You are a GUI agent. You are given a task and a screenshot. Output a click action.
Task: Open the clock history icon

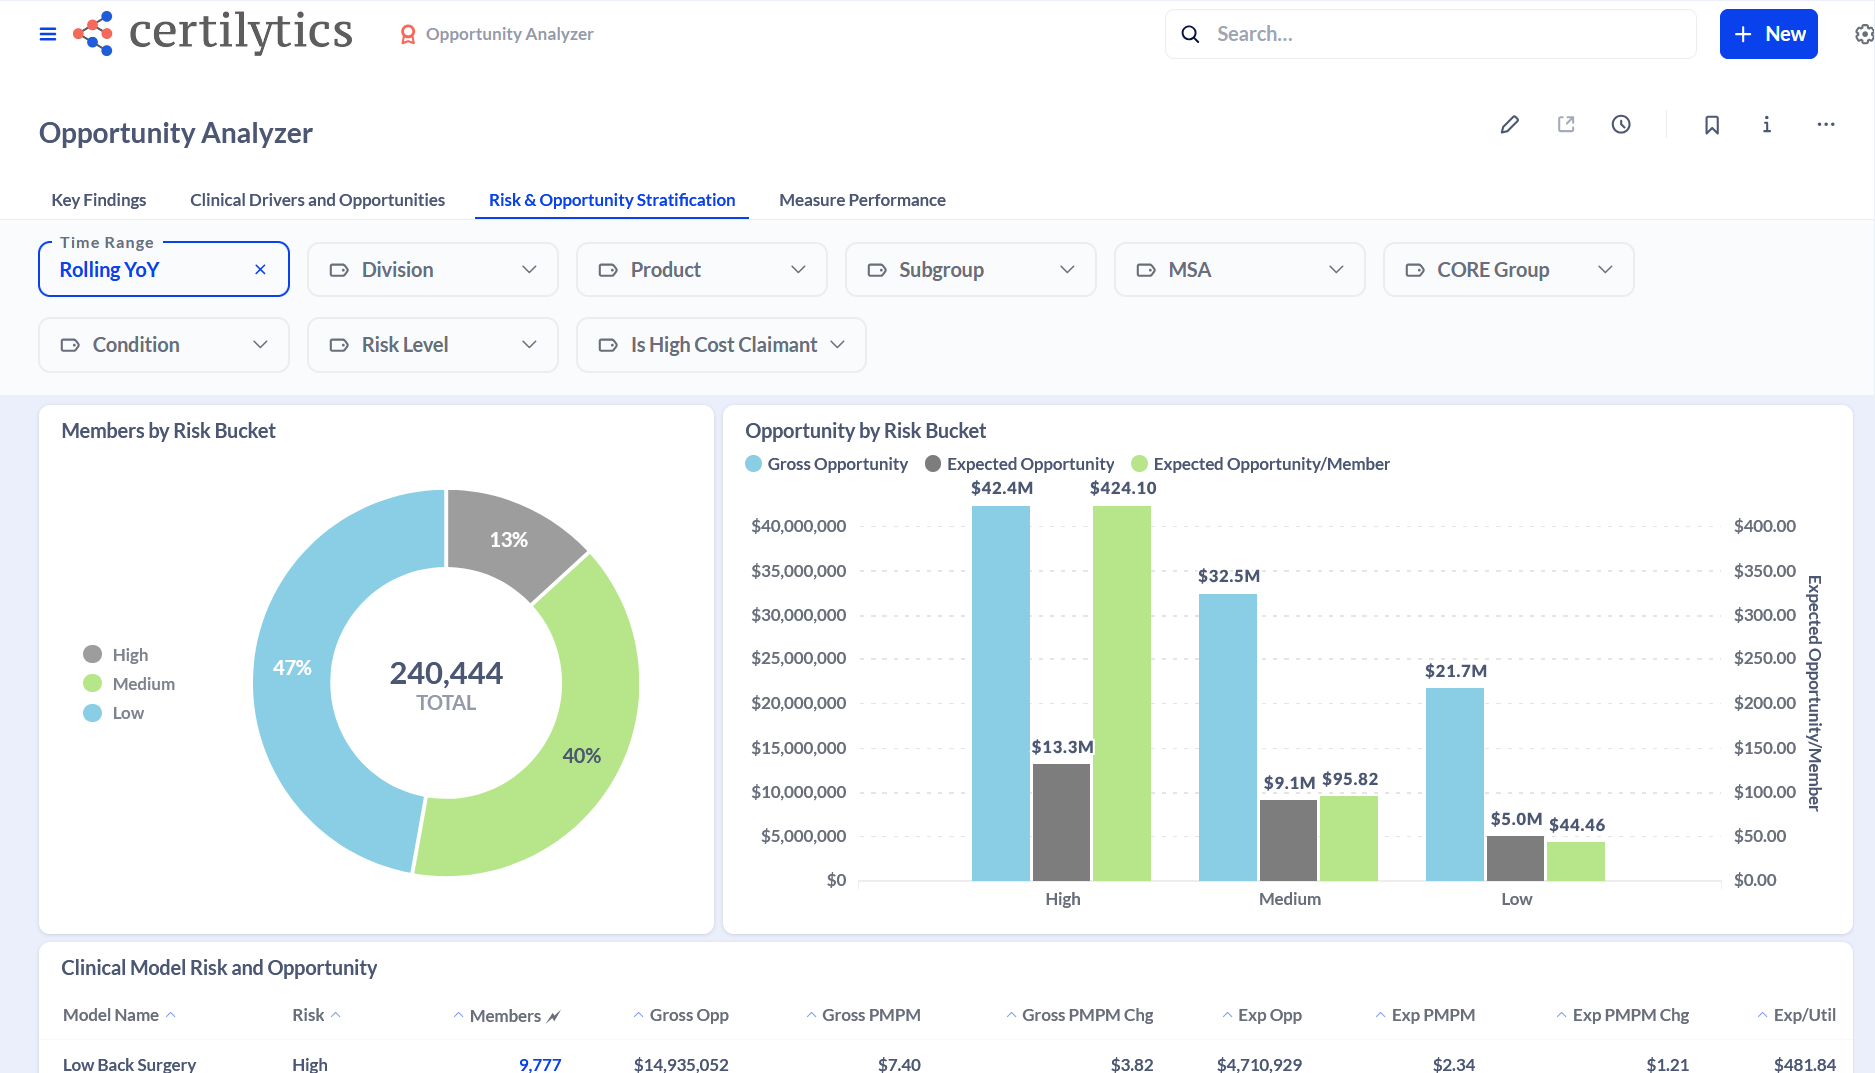1621,124
